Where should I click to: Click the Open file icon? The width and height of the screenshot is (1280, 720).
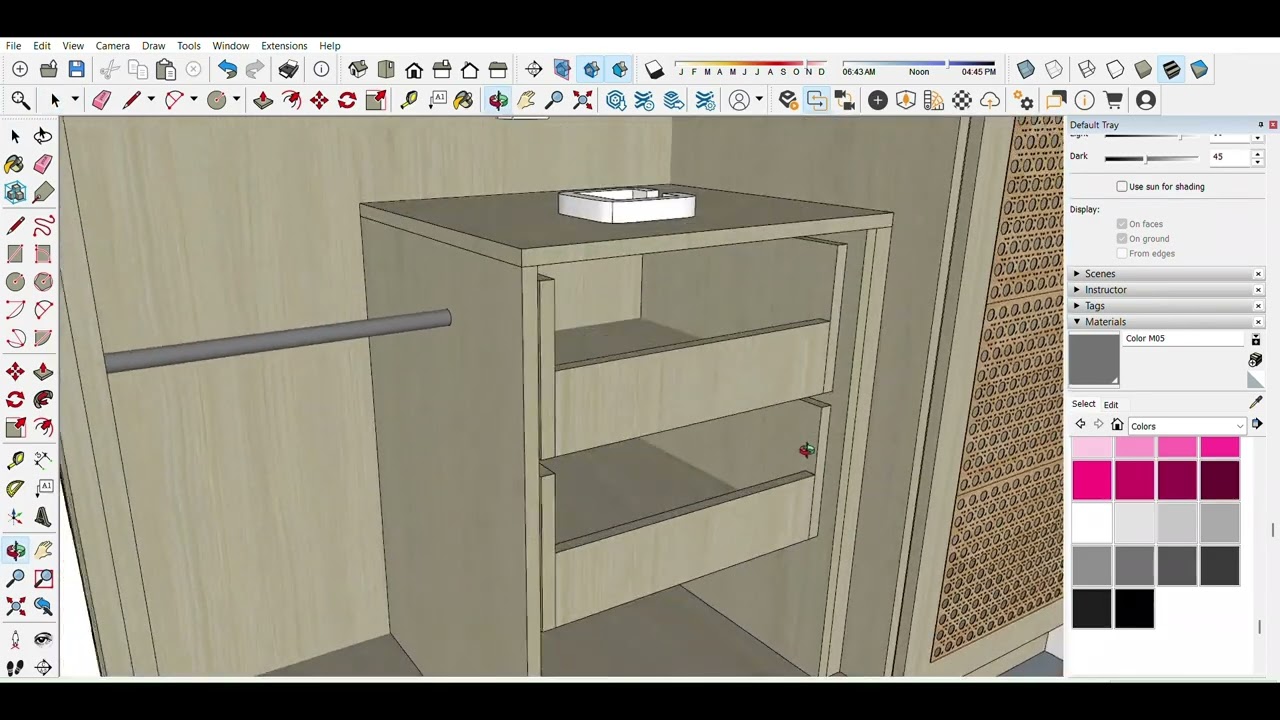tap(48, 69)
